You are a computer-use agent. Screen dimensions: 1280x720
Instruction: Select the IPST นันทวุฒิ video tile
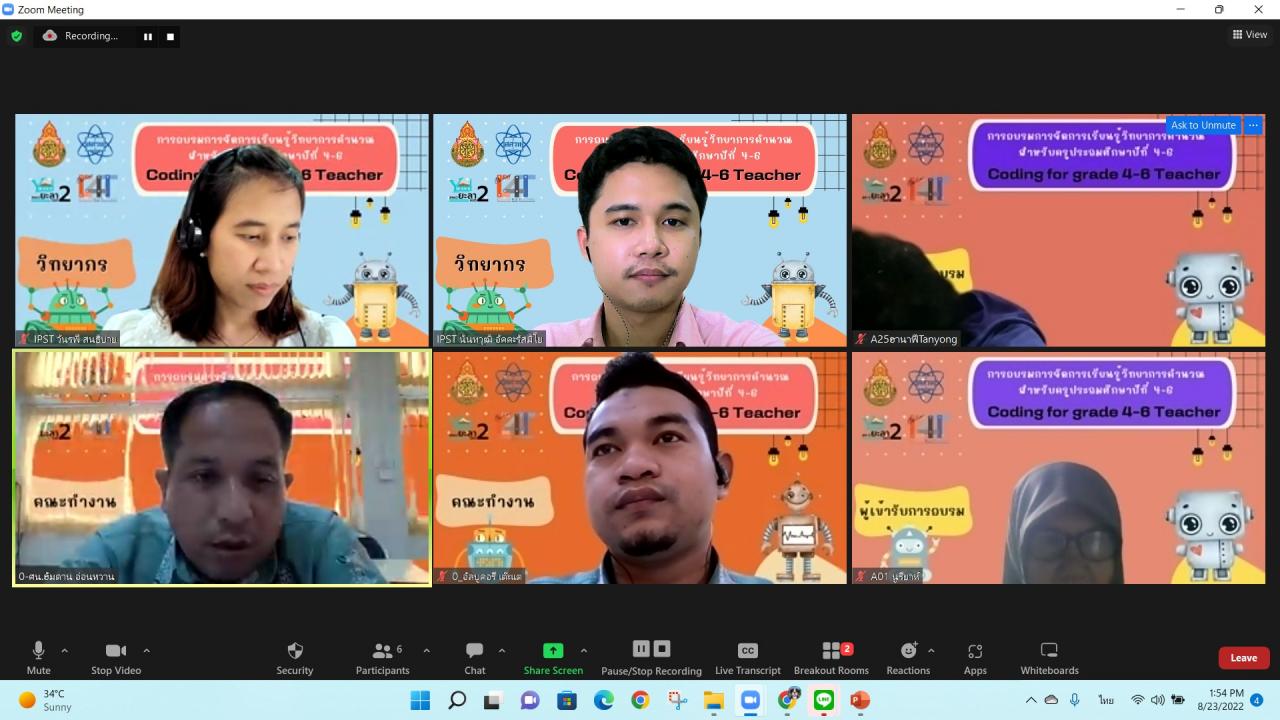[x=639, y=230]
